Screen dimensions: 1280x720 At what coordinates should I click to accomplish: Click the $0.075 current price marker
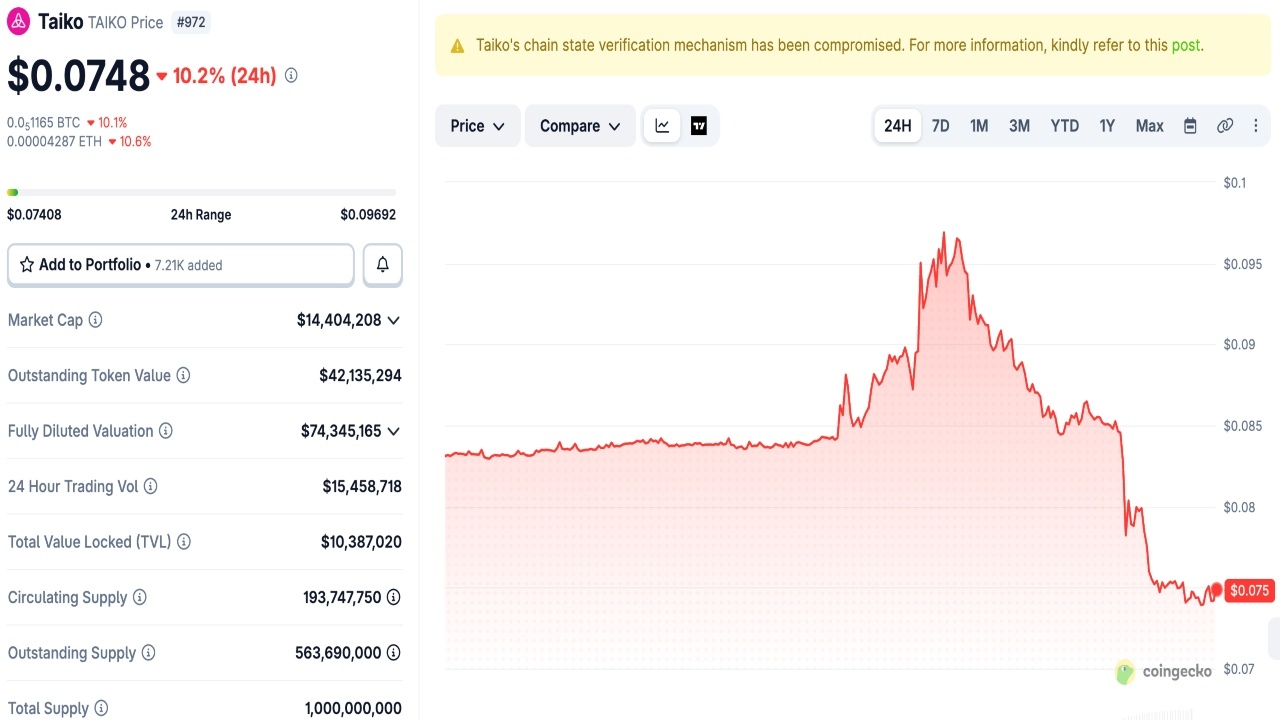pos(1249,590)
